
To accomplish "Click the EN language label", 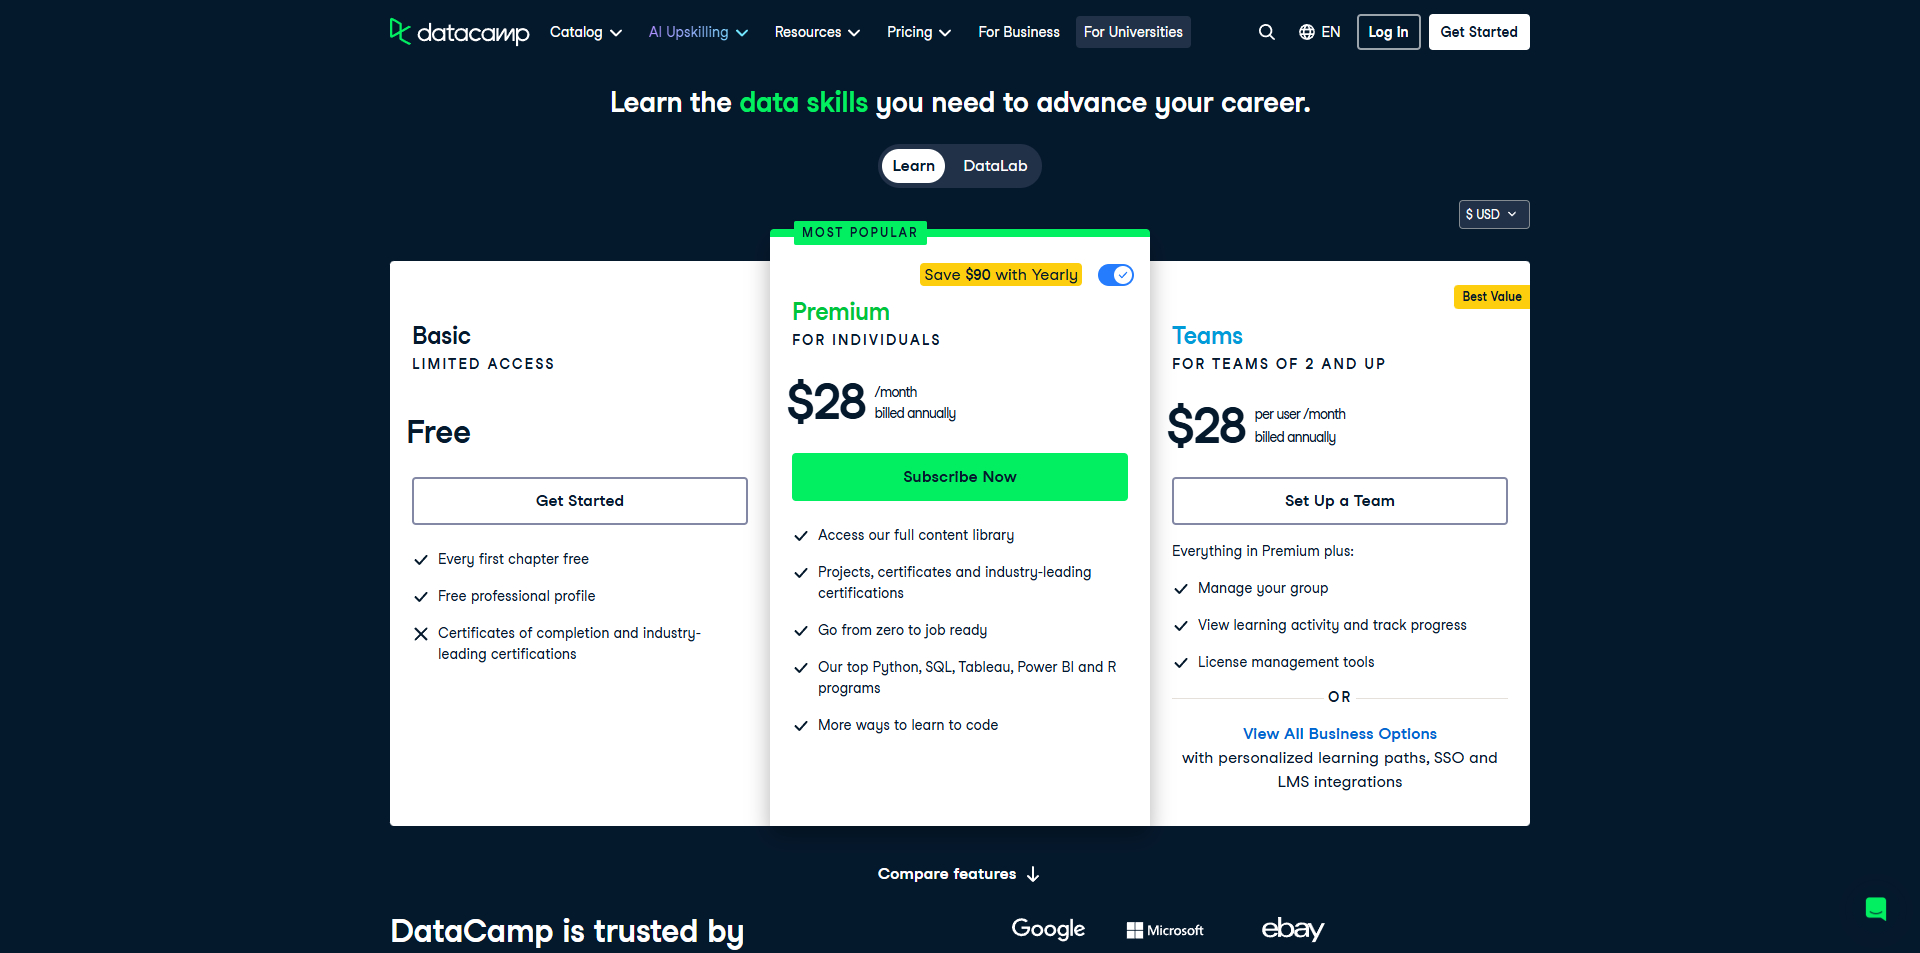I will (x=1330, y=32).
